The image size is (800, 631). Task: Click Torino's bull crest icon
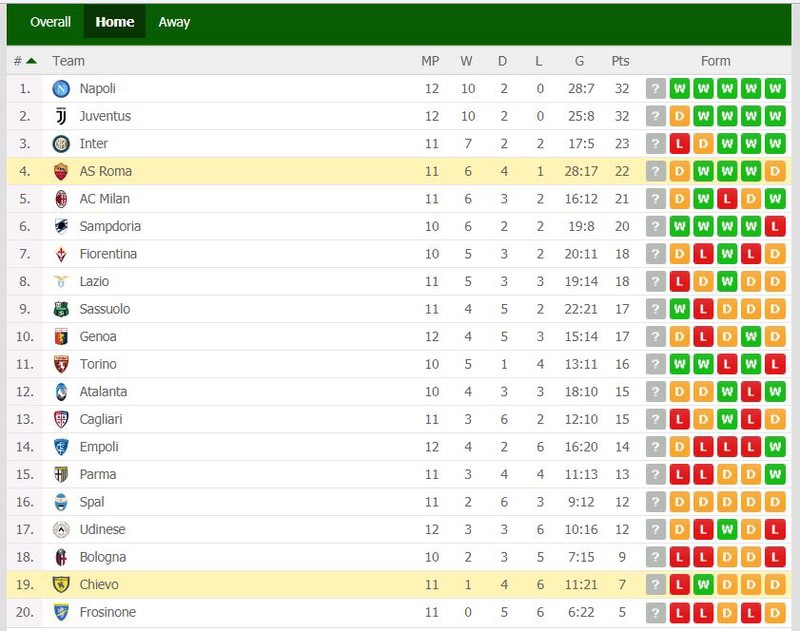(x=61, y=364)
